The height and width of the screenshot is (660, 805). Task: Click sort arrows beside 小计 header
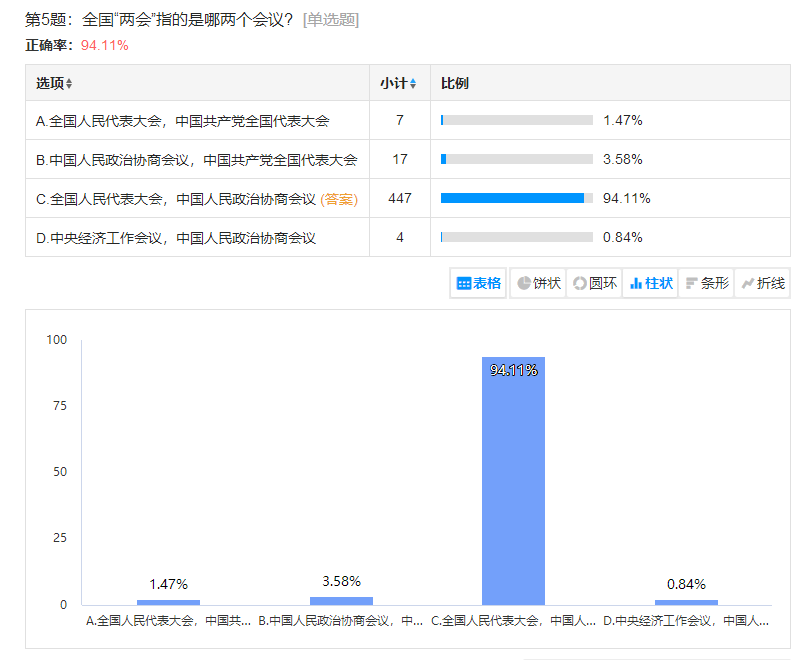(413, 84)
